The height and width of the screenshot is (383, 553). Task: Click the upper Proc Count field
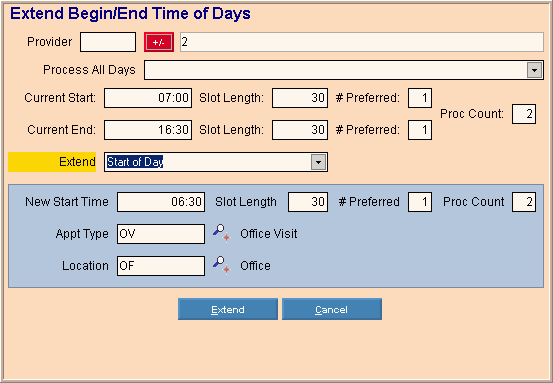click(x=524, y=114)
